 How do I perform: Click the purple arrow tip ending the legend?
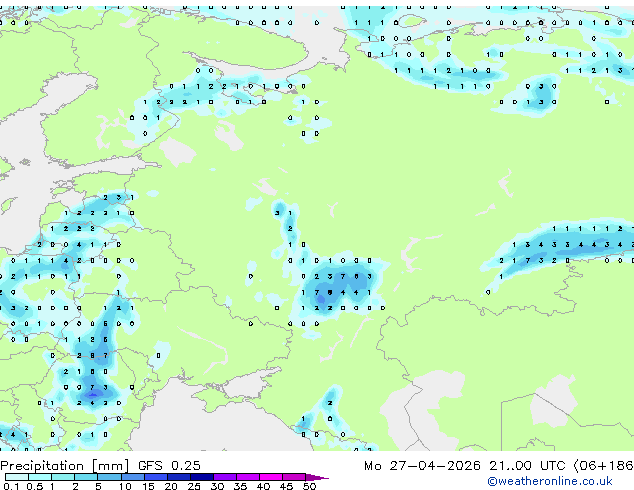click(317, 477)
